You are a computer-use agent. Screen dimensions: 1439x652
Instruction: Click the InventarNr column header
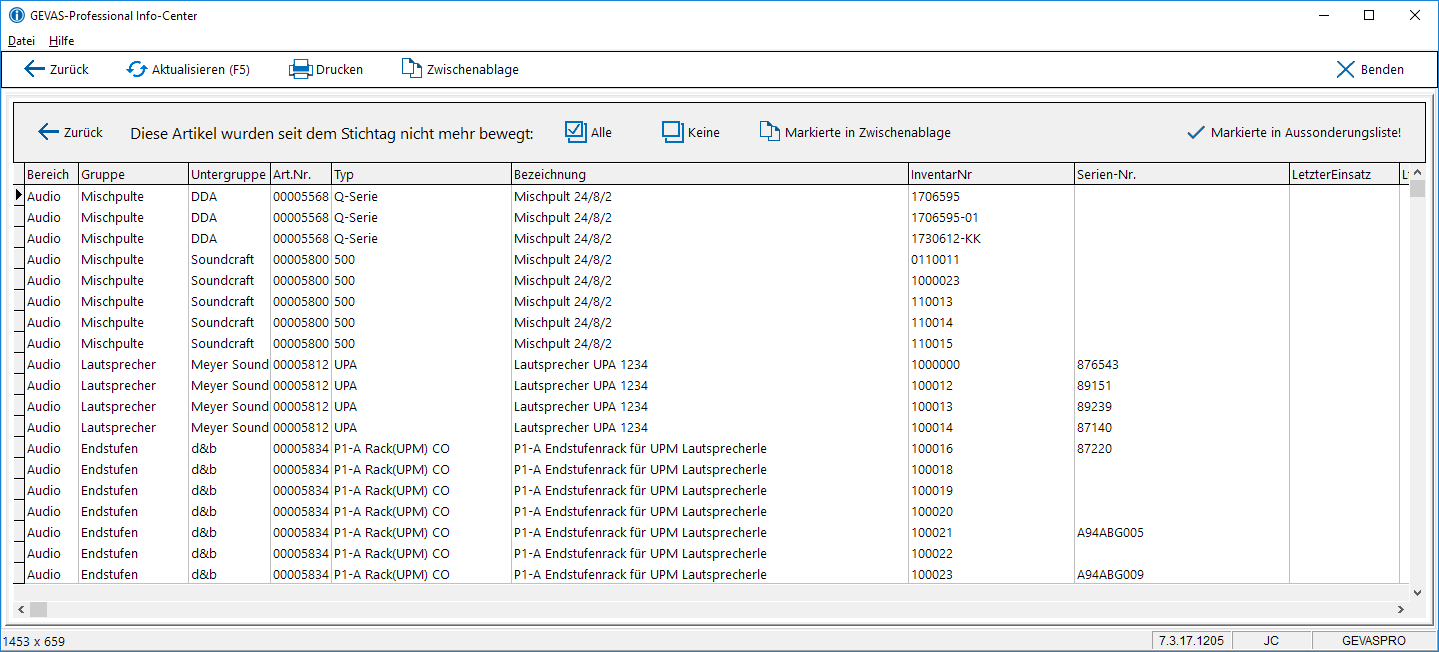(x=991, y=174)
